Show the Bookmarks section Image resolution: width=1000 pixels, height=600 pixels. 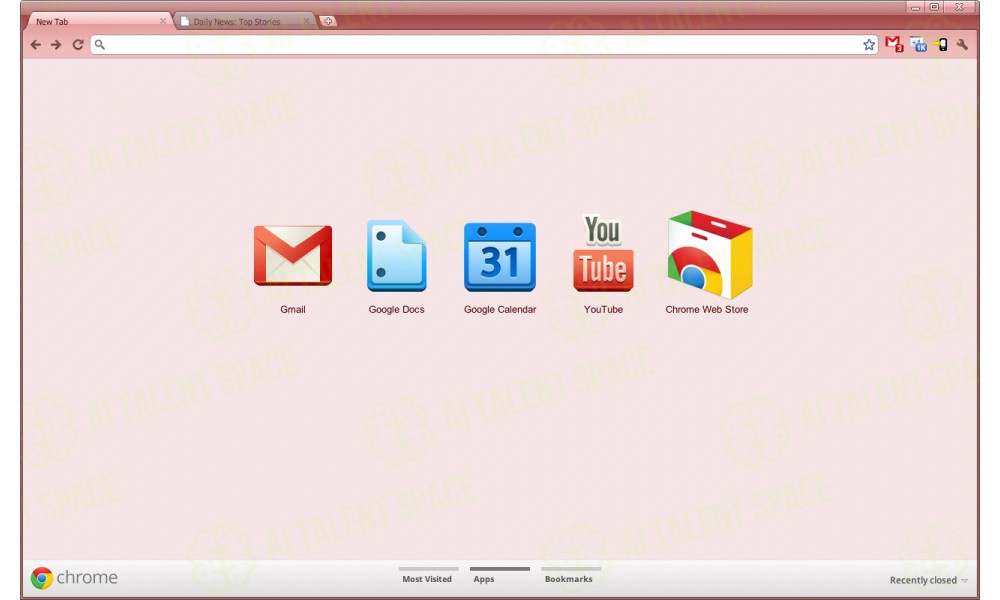tap(571, 576)
